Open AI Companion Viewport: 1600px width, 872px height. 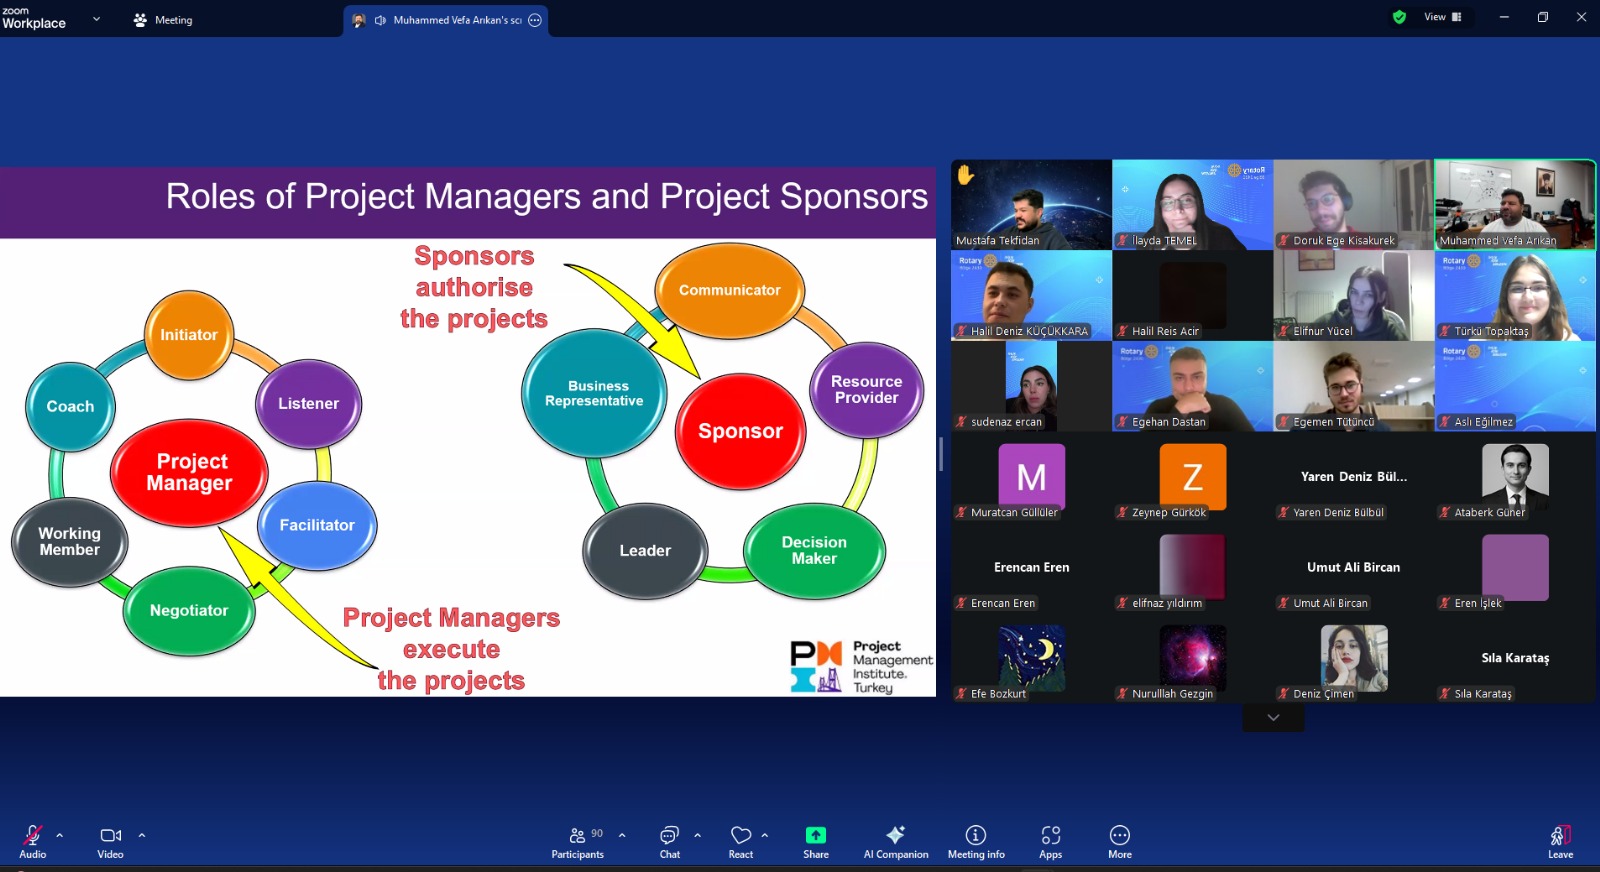pyautogui.click(x=896, y=841)
